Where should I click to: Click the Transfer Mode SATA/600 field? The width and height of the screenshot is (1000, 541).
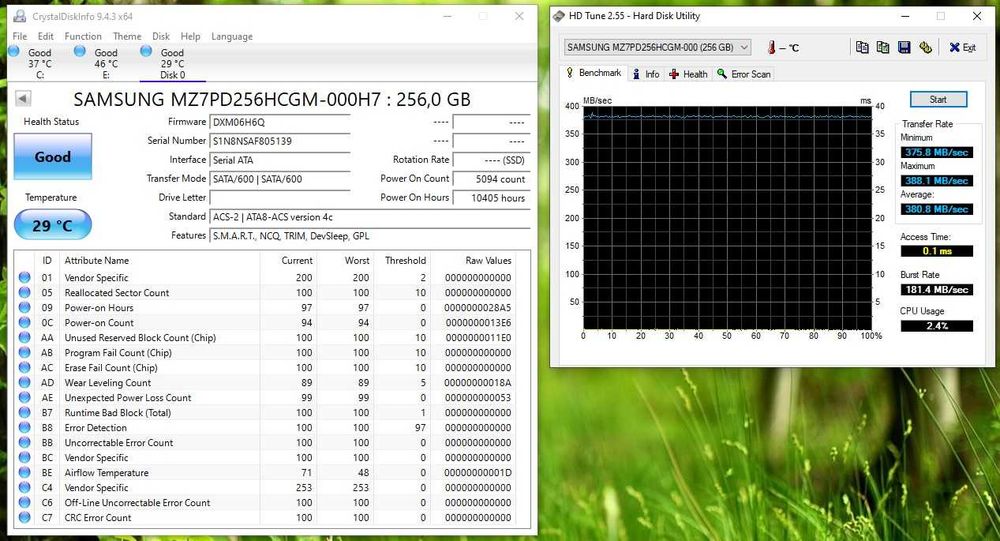tap(280, 179)
